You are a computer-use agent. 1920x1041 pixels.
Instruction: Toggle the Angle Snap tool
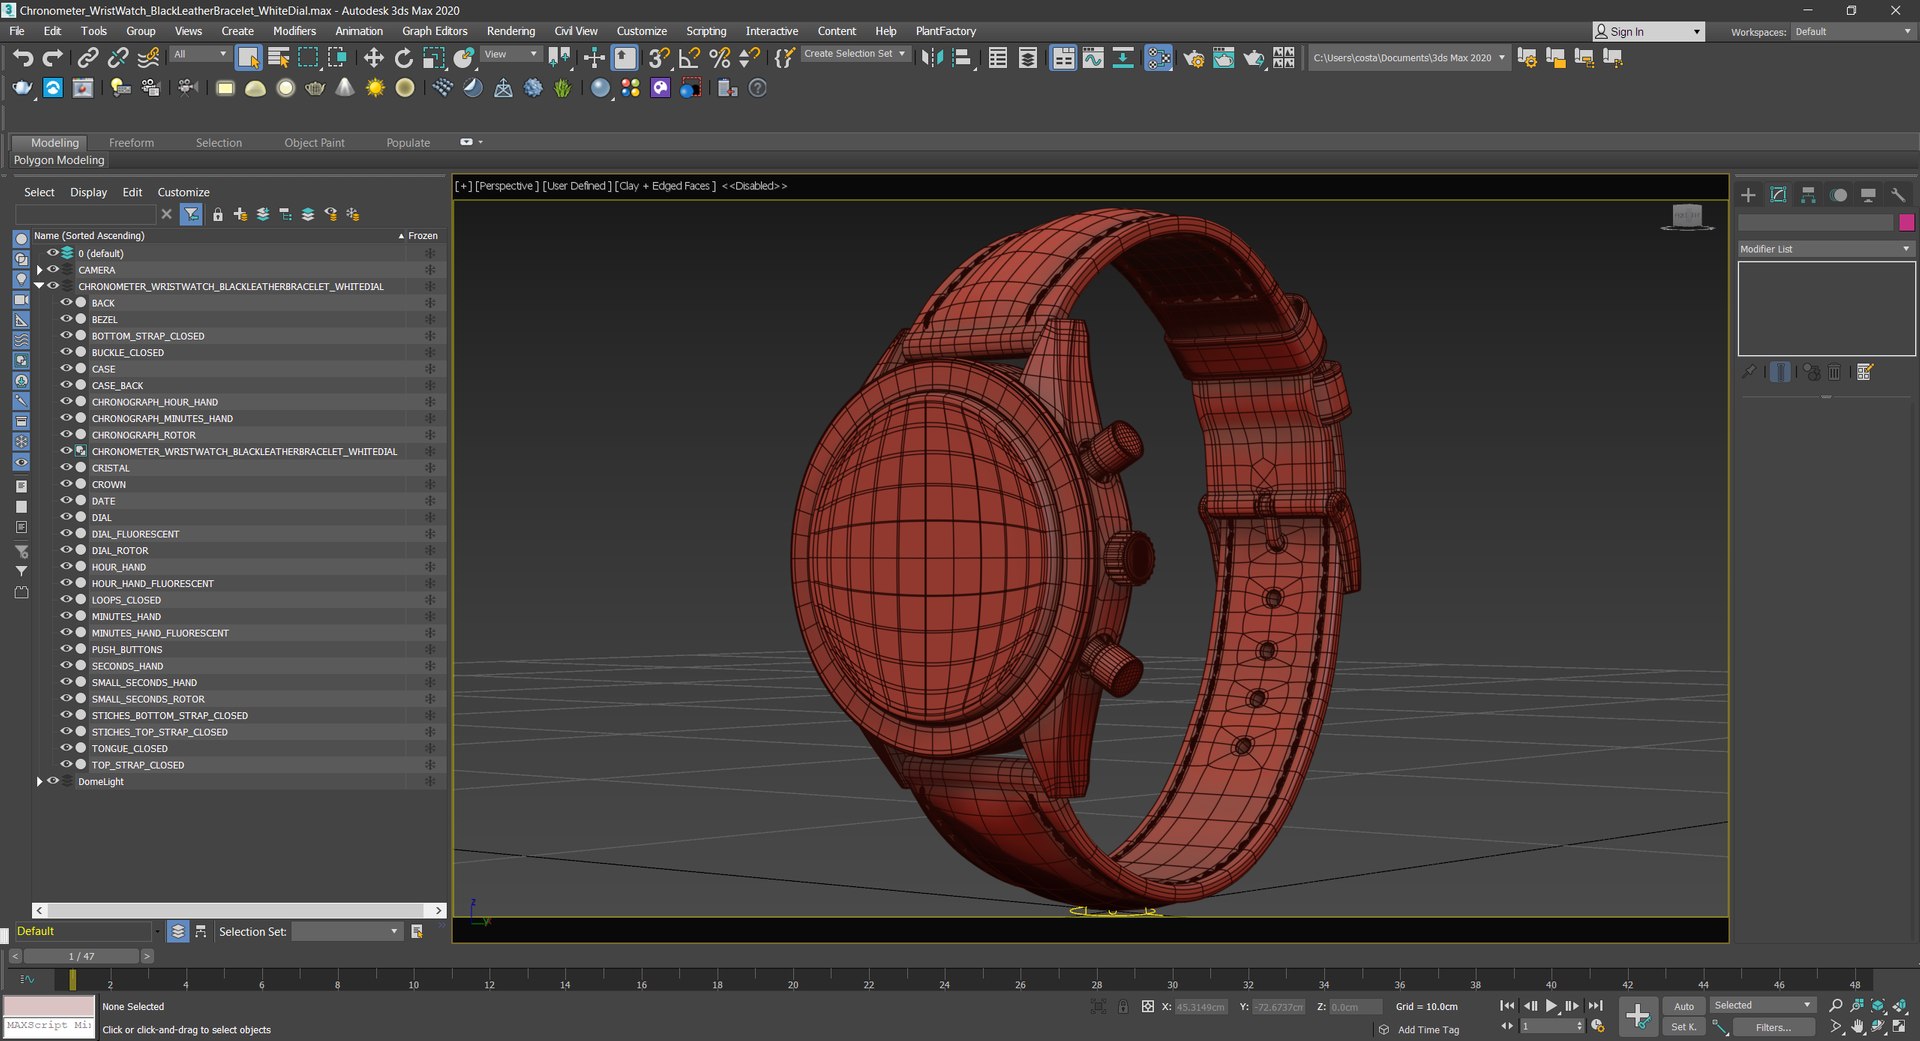pyautogui.click(x=689, y=58)
